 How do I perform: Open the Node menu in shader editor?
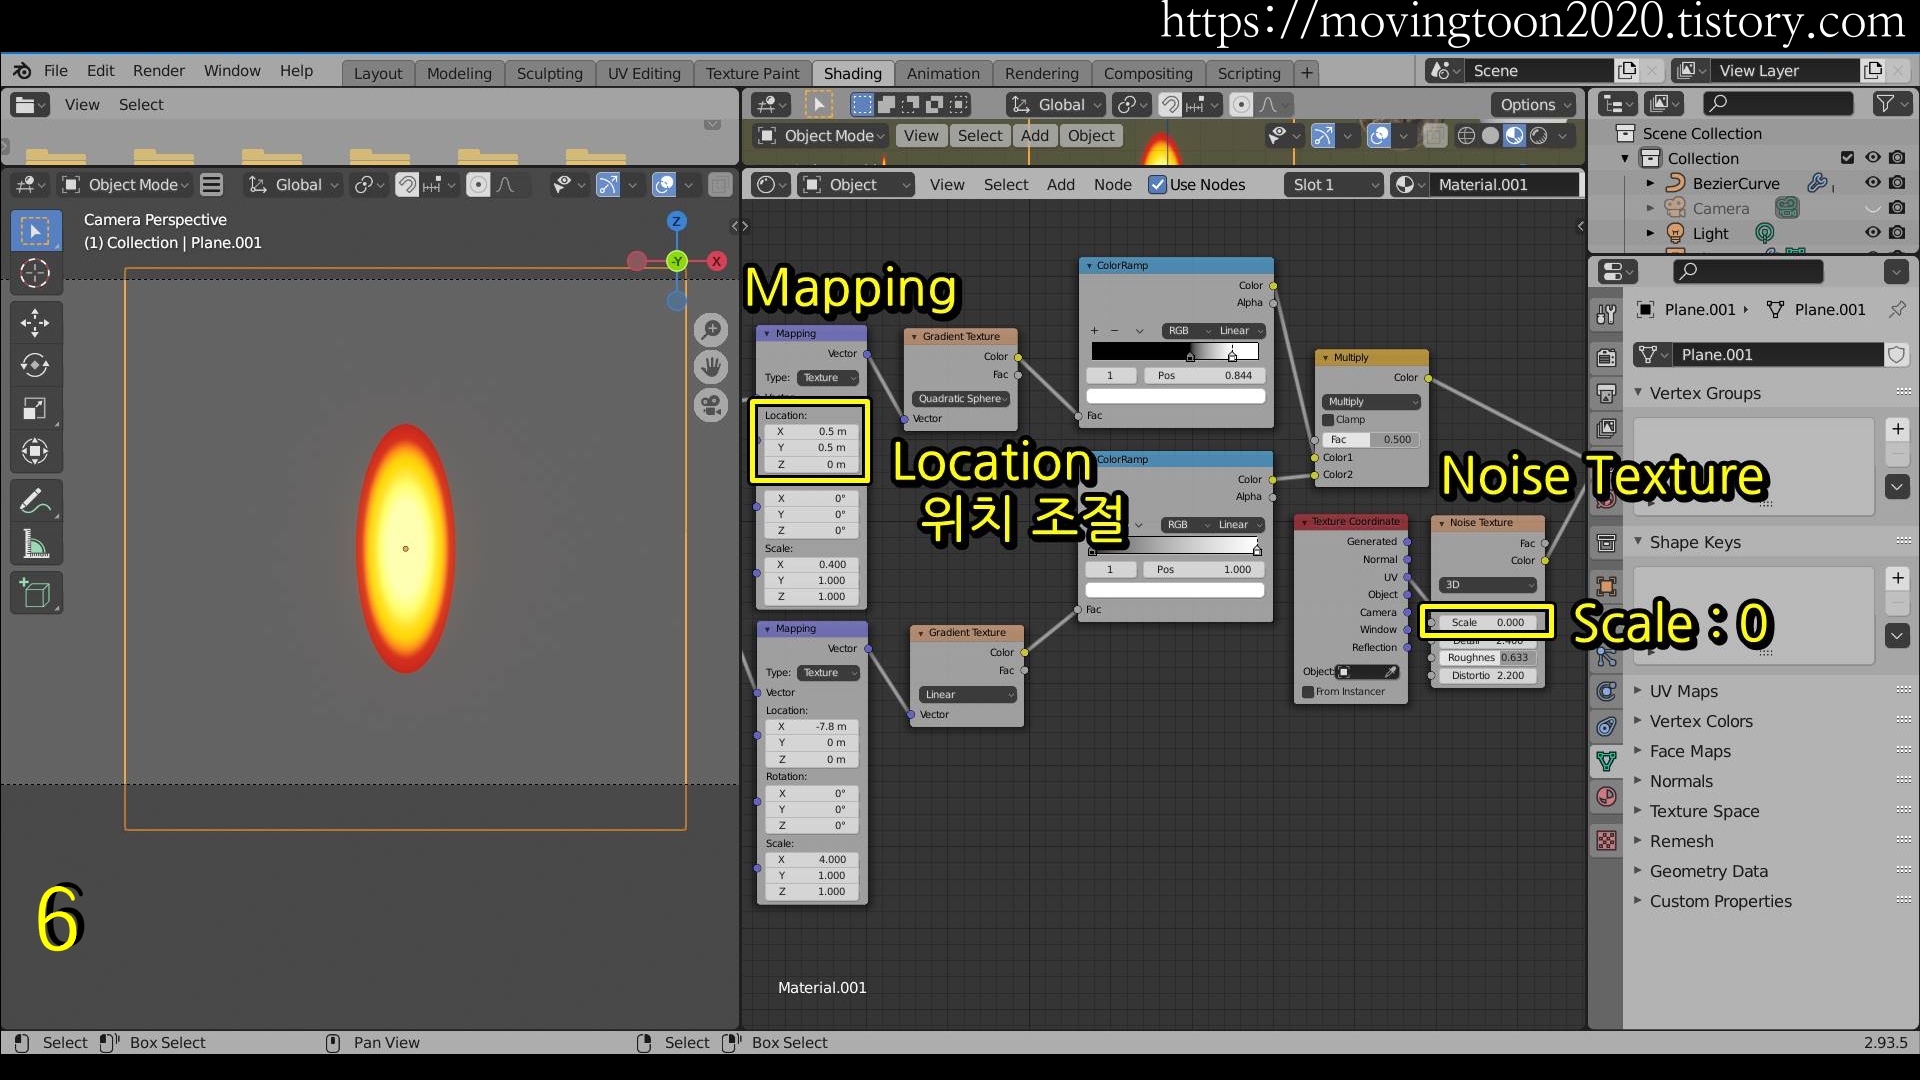coord(1112,185)
